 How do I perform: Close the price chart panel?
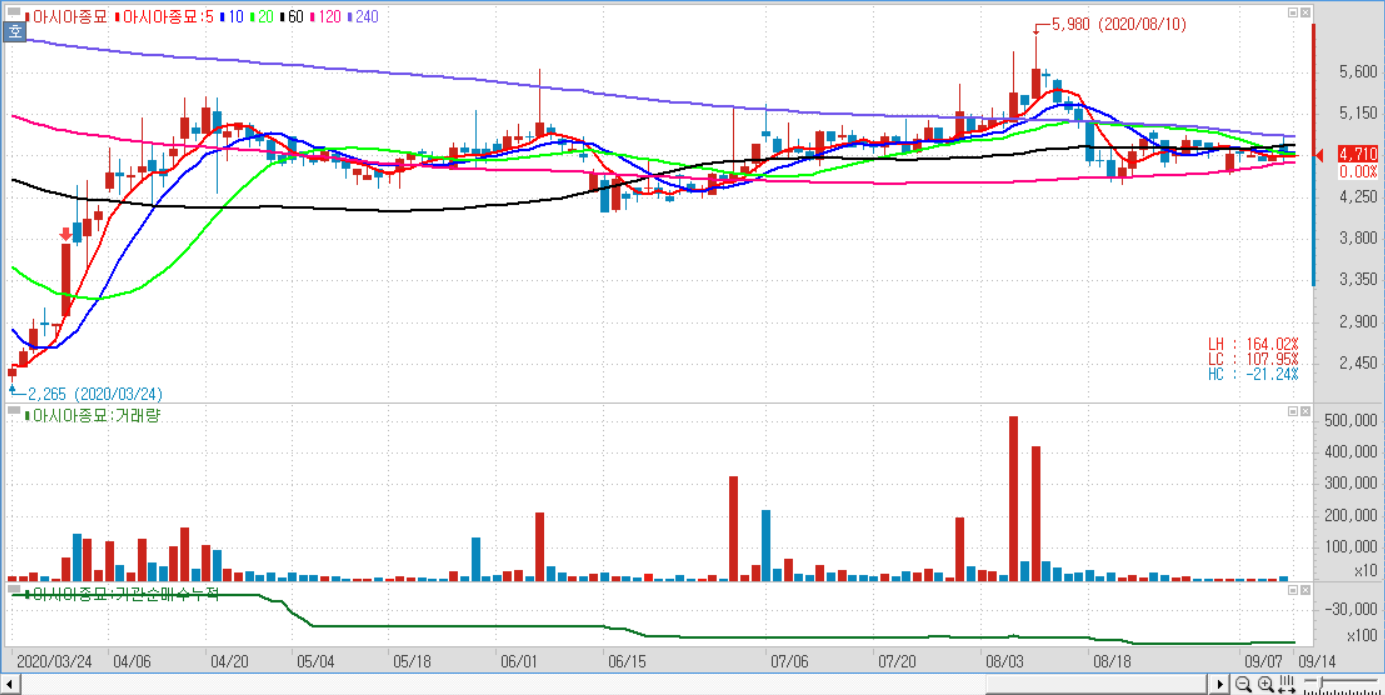pos(1305,12)
